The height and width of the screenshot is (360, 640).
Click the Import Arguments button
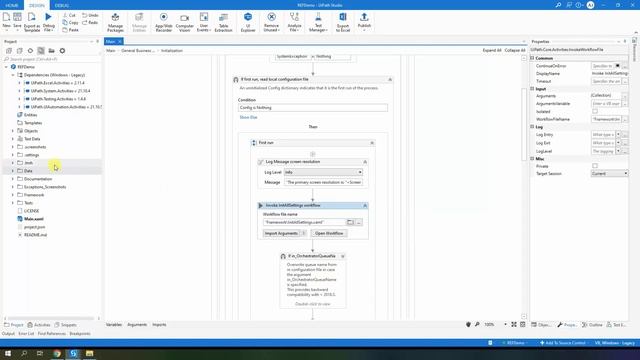281,233
